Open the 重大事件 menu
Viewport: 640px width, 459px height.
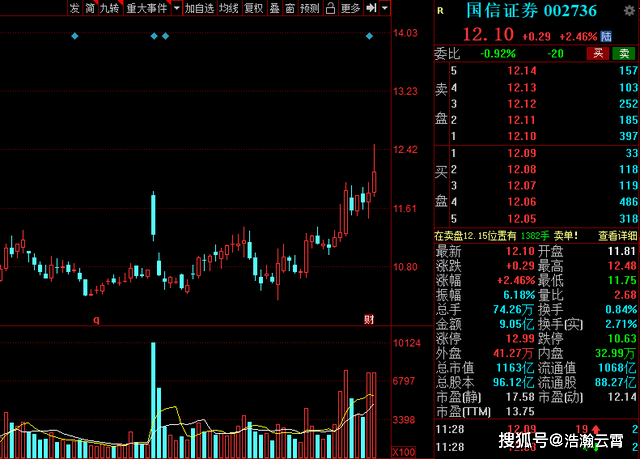pos(147,8)
